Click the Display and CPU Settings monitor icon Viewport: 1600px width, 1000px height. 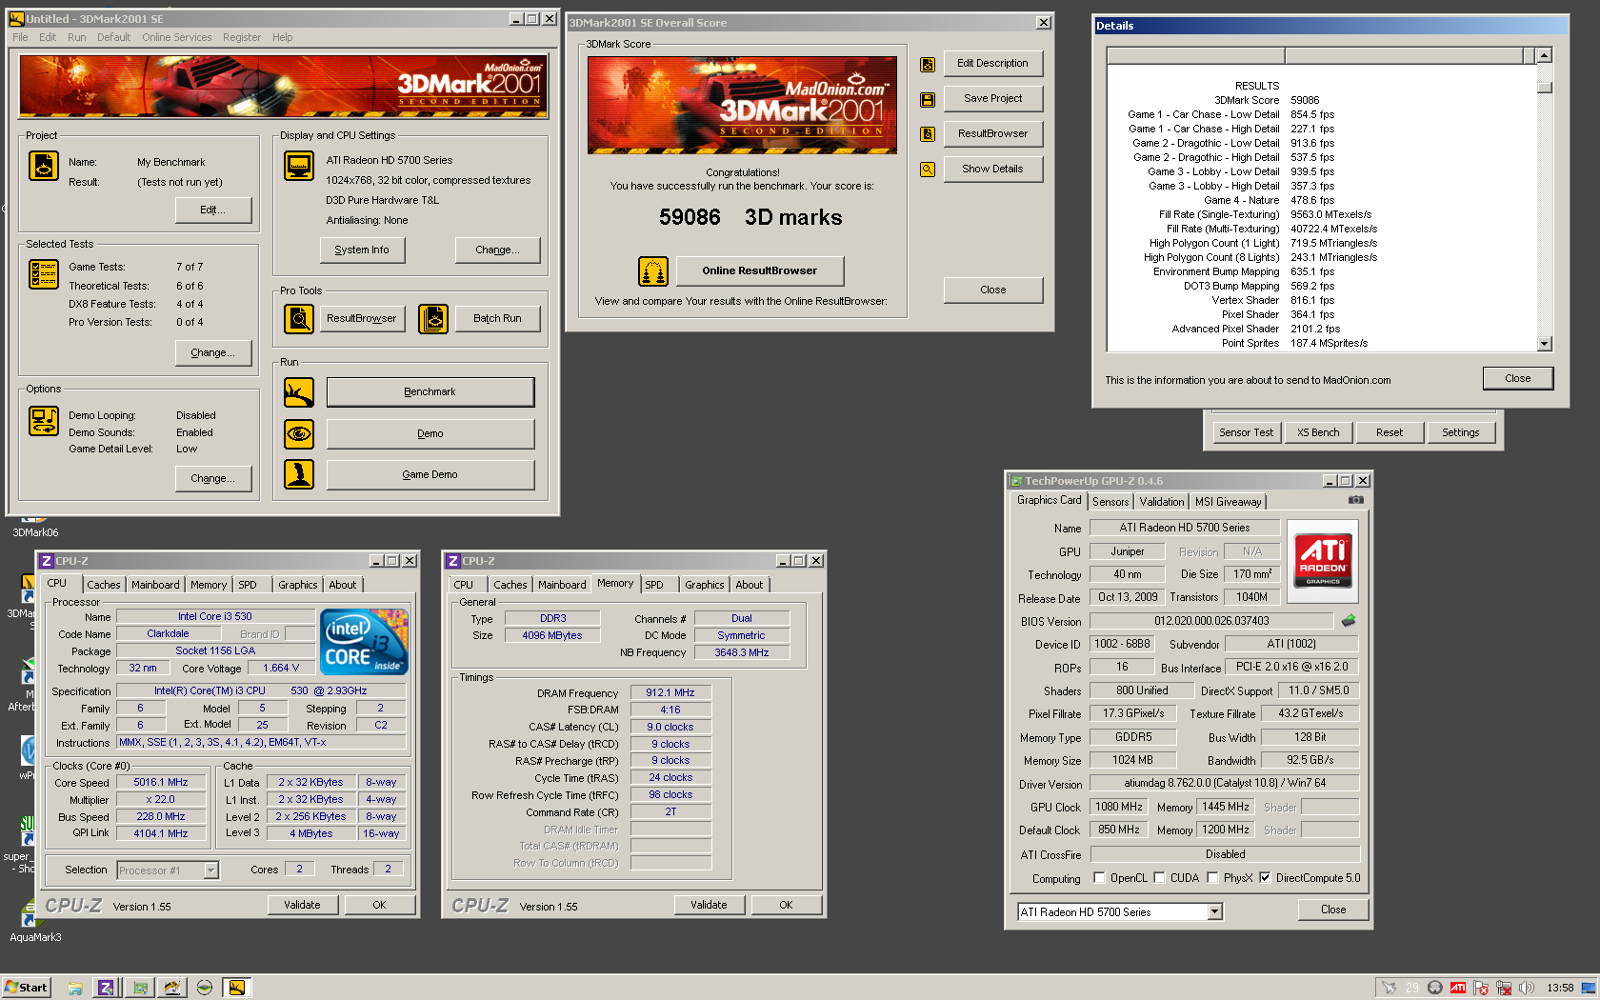point(299,165)
